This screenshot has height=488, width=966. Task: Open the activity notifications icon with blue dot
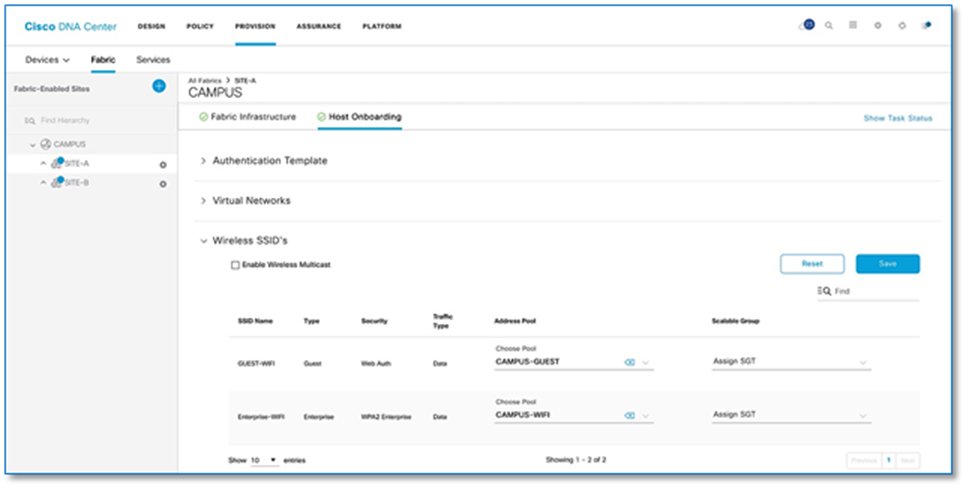coord(926,25)
